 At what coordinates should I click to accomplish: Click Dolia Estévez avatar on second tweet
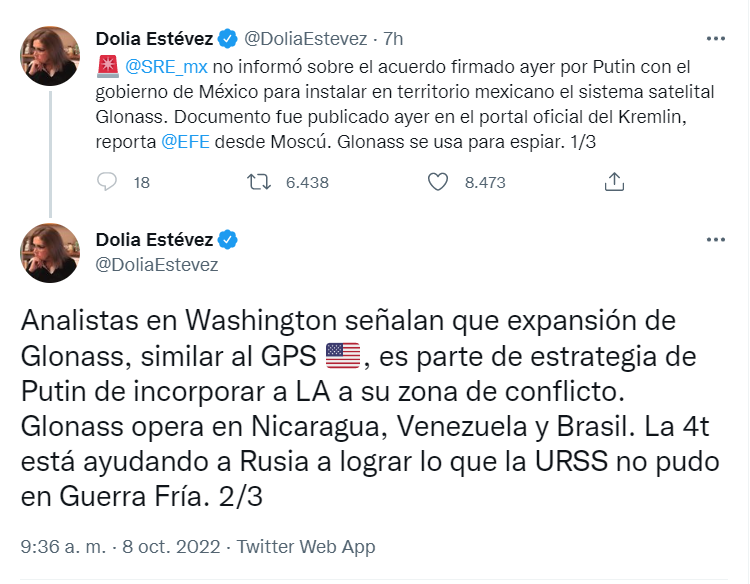[x=49, y=253]
